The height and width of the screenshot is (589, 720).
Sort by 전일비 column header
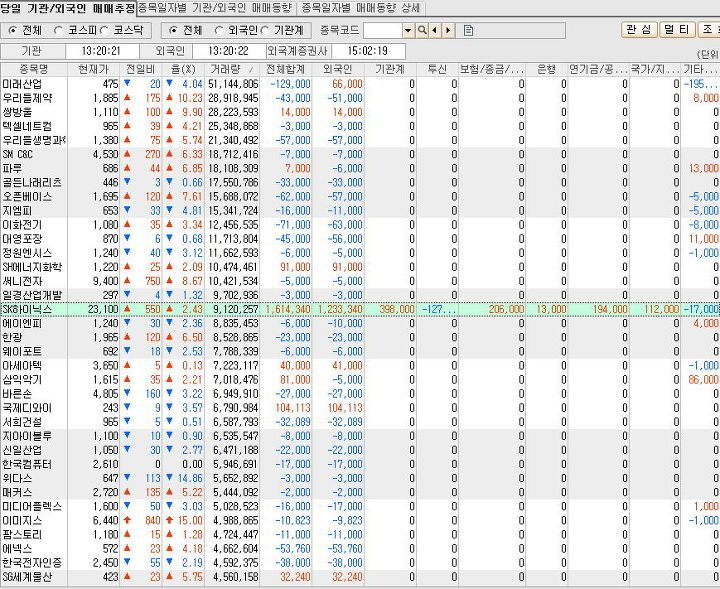click(x=141, y=69)
